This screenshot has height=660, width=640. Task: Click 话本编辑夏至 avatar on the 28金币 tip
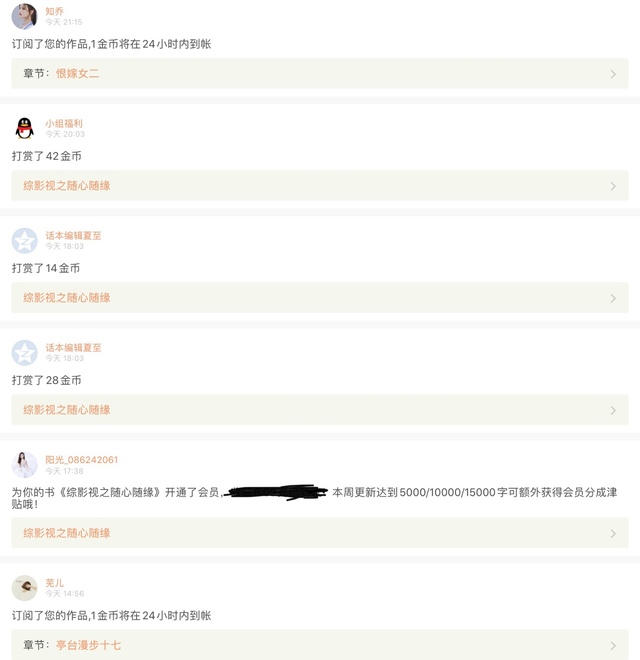click(x=24, y=352)
